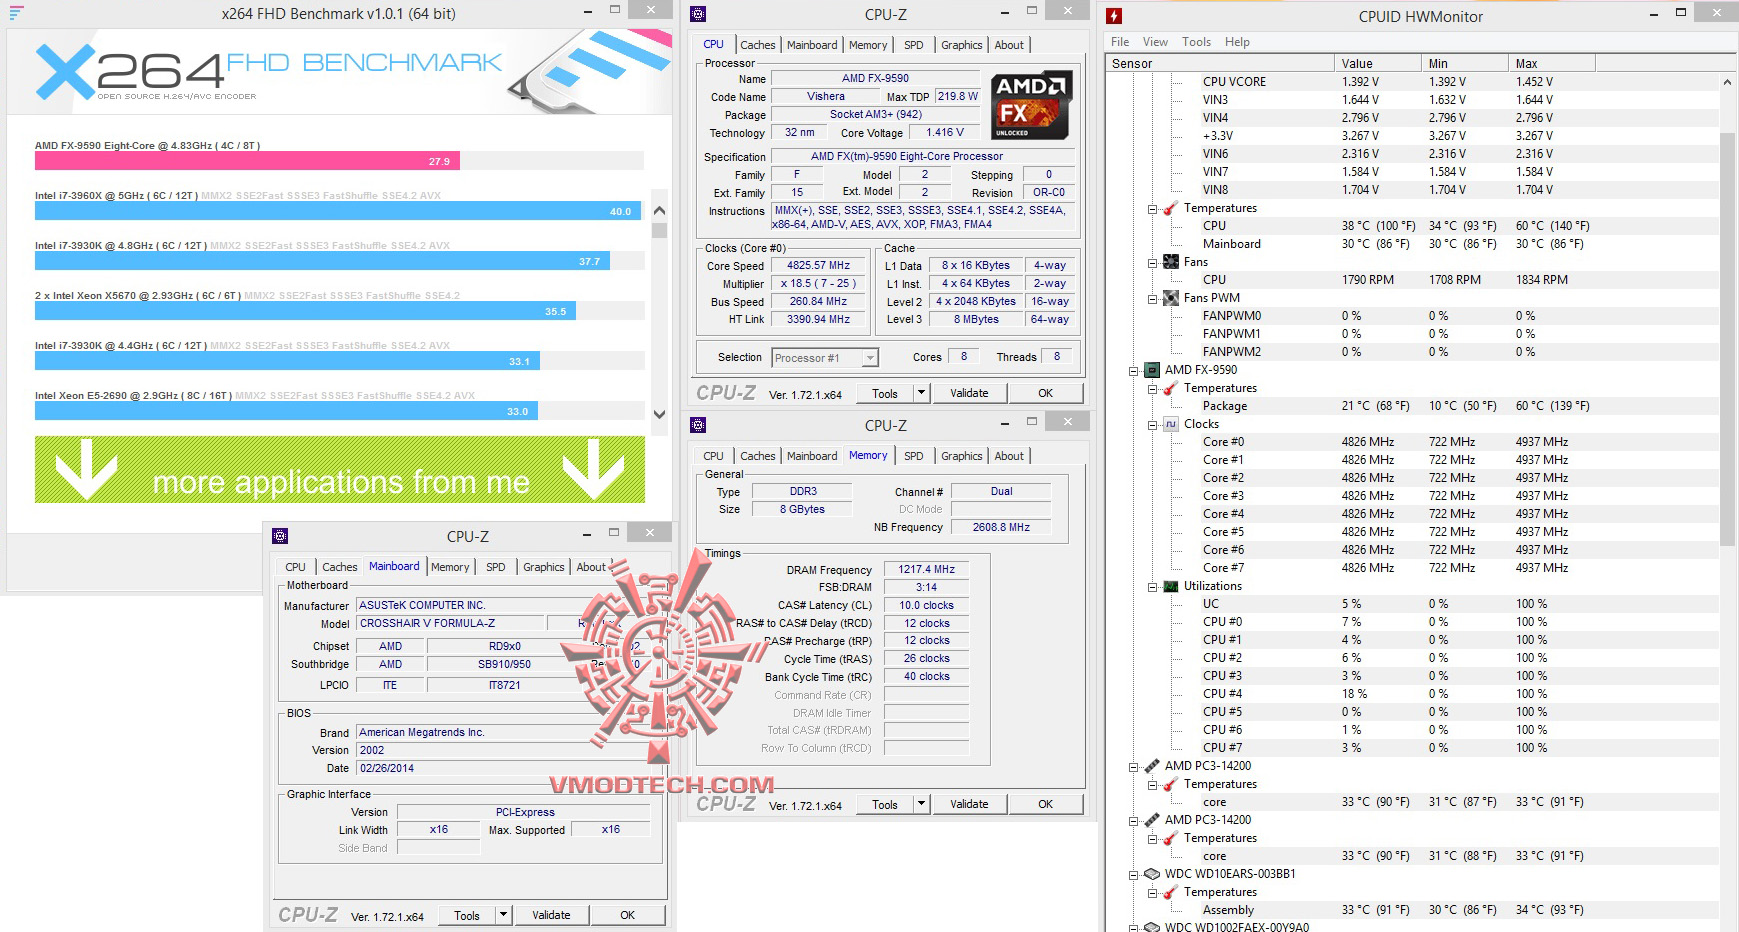The height and width of the screenshot is (932, 1739).
Task: Click the CPUID HWMonitor title bar icon
Action: [1114, 16]
